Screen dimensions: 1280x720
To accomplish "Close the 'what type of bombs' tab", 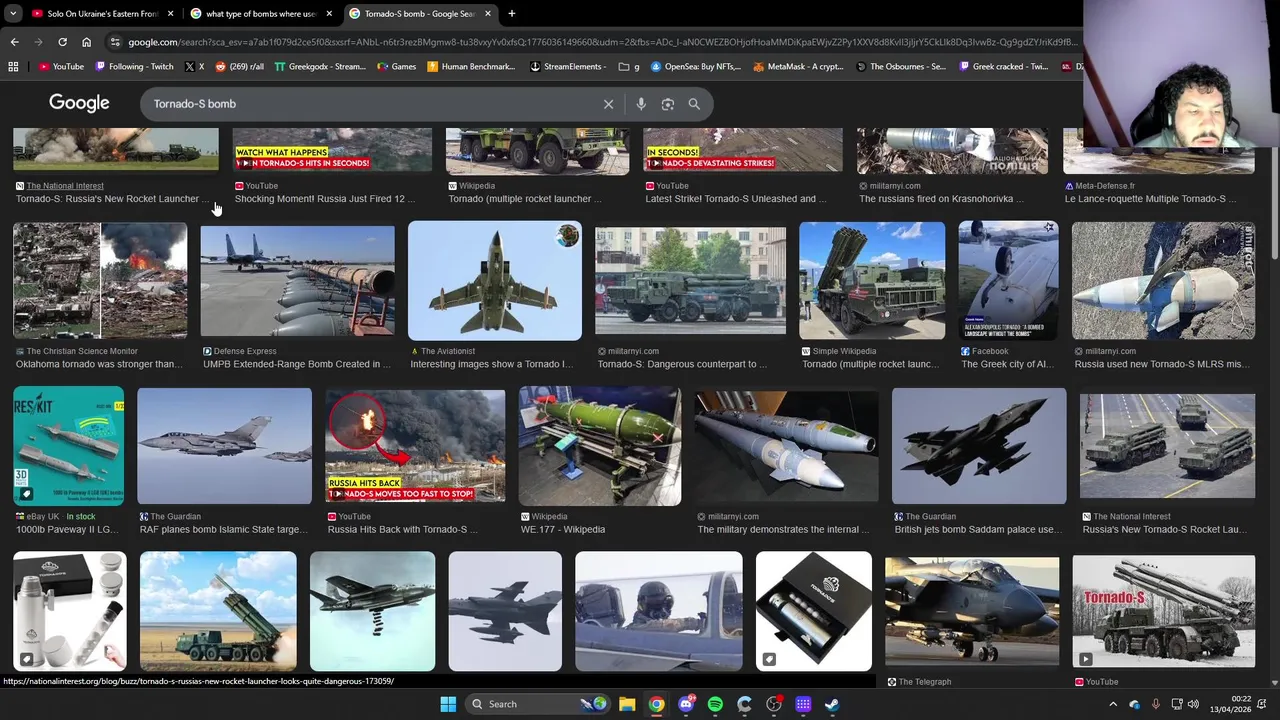I will click(x=329, y=14).
